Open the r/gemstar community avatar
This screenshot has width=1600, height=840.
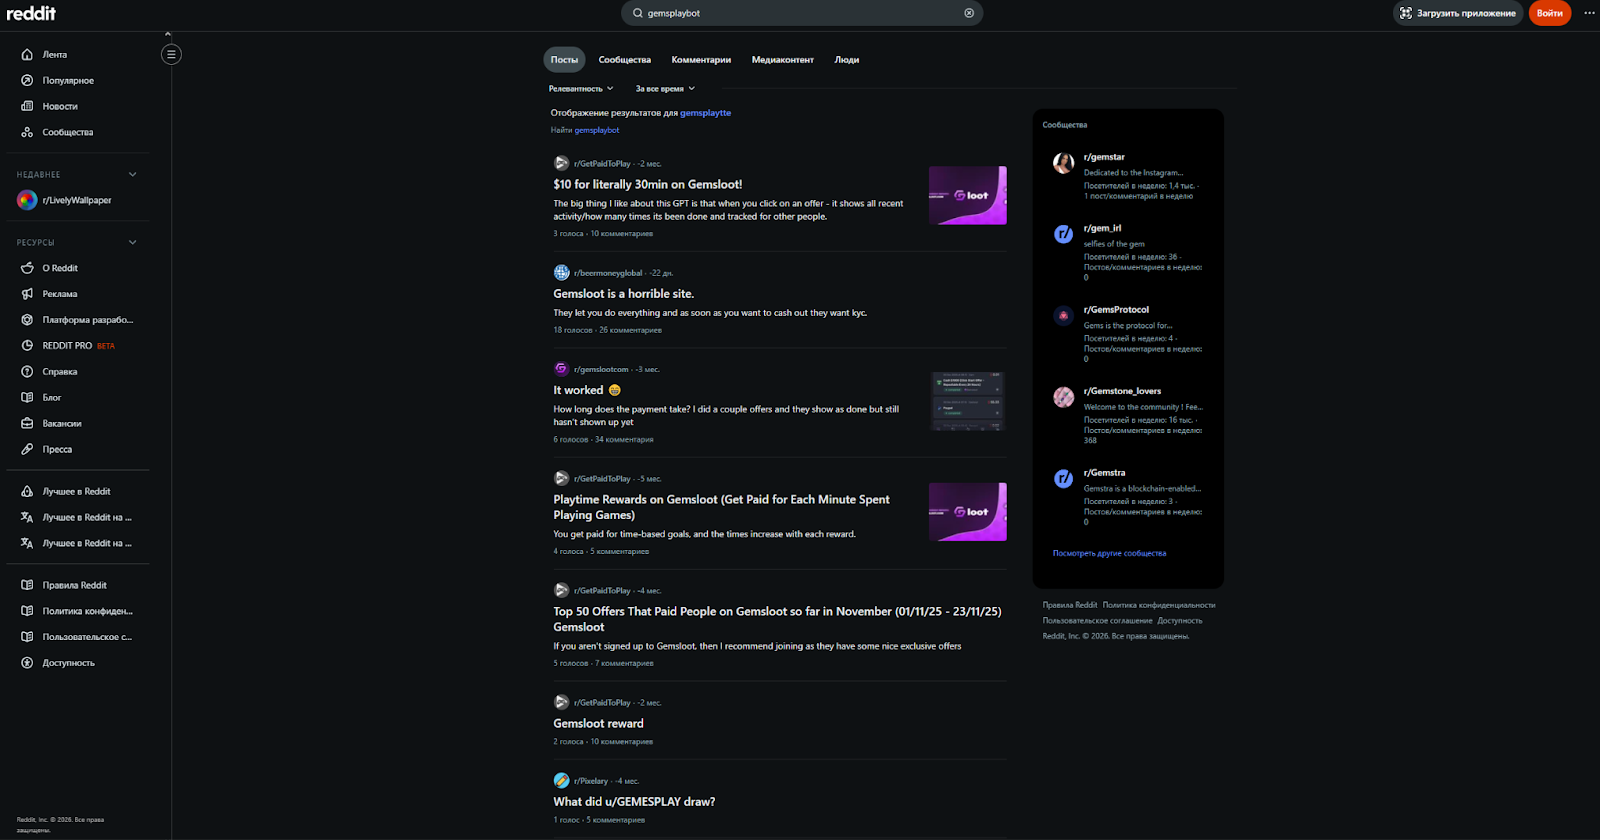[x=1063, y=163]
